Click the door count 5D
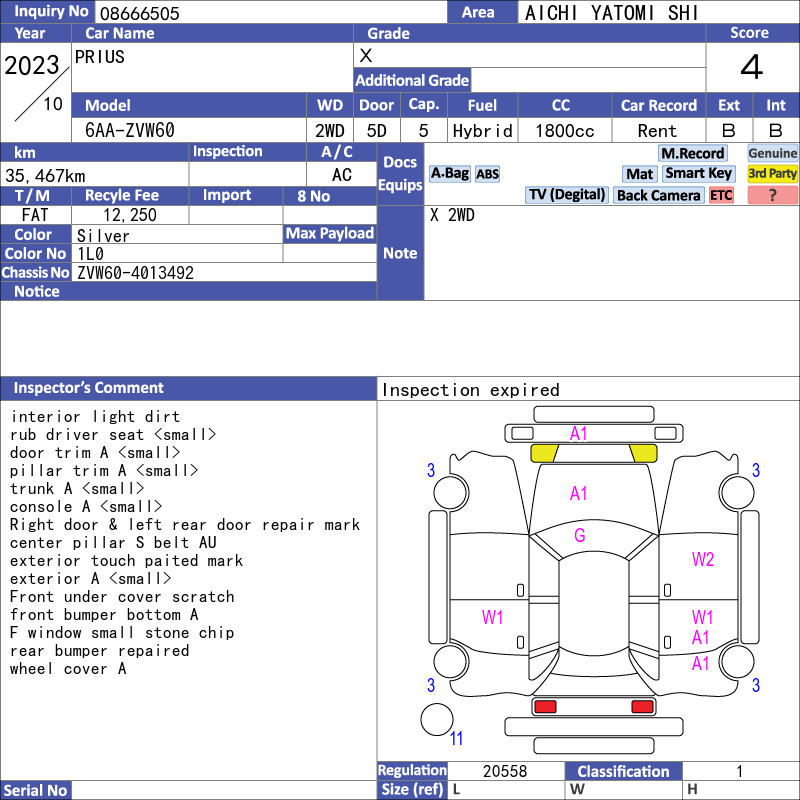 [377, 131]
